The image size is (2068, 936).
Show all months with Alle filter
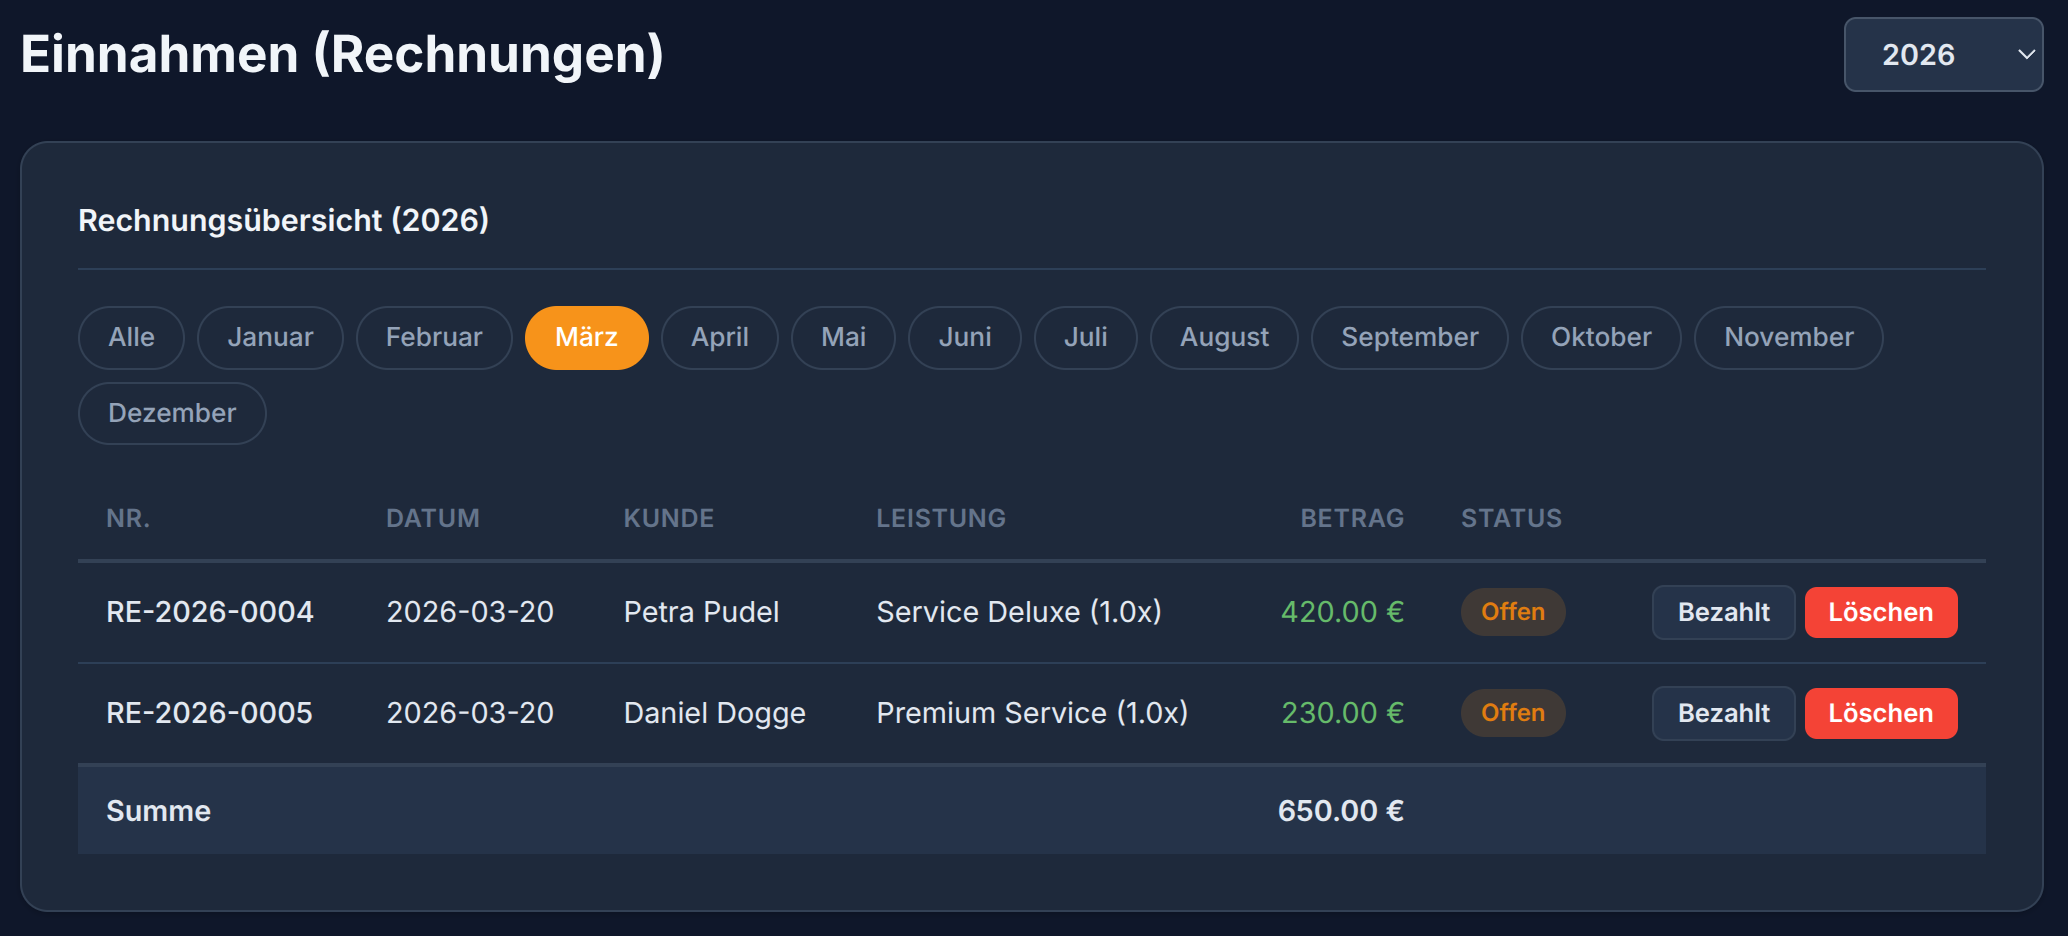[131, 338]
